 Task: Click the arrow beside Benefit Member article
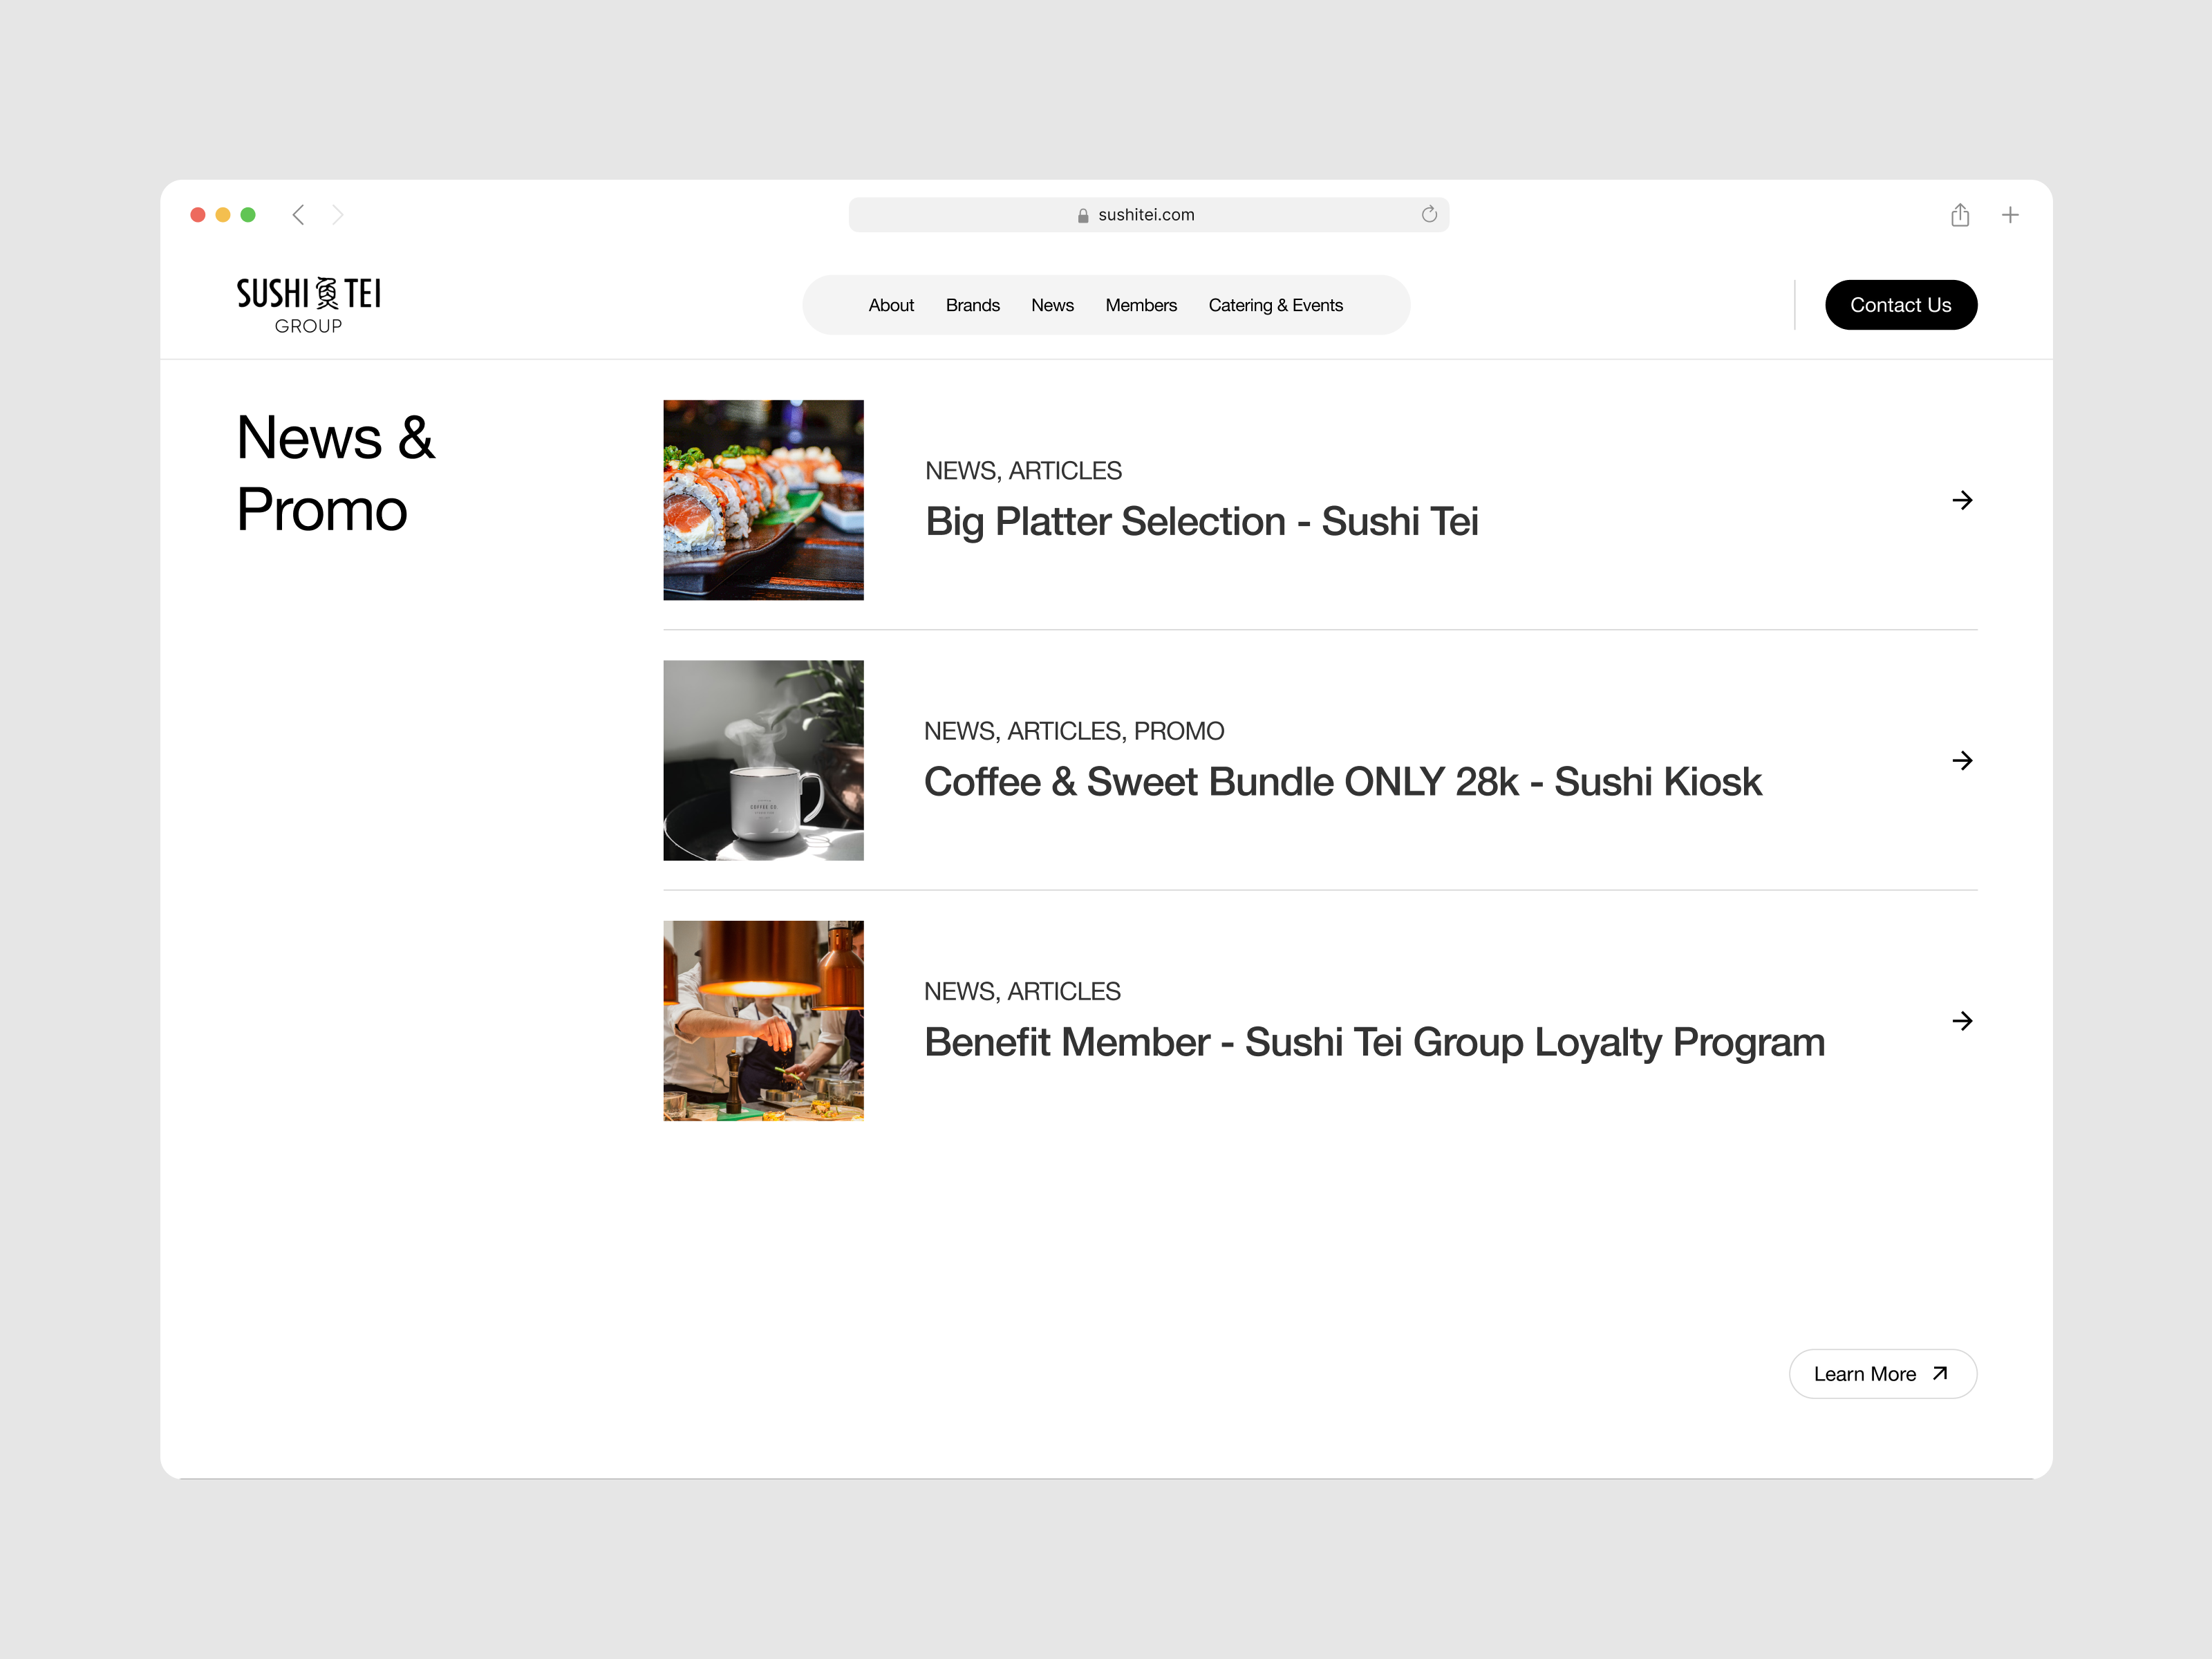click(x=1962, y=1021)
